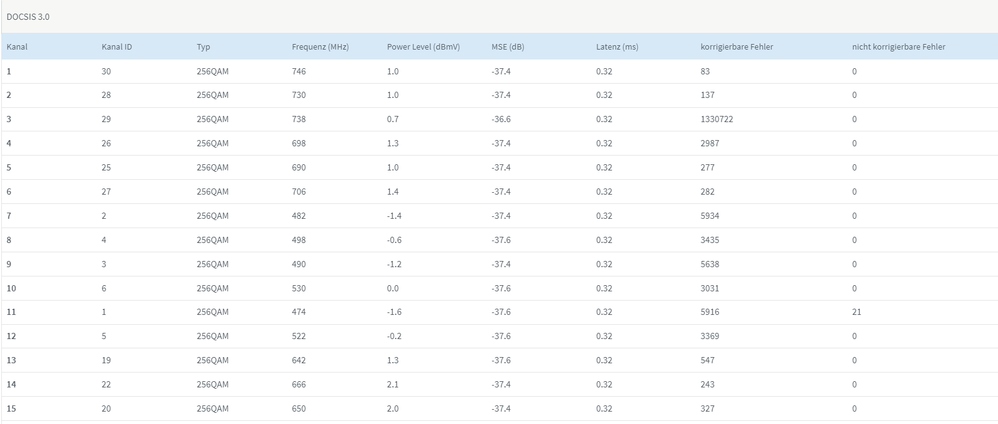Image resolution: width=998 pixels, height=424 pixels.
Task: Click the korrigierbare Fehler column header
Action: click(x=737, y=47)
